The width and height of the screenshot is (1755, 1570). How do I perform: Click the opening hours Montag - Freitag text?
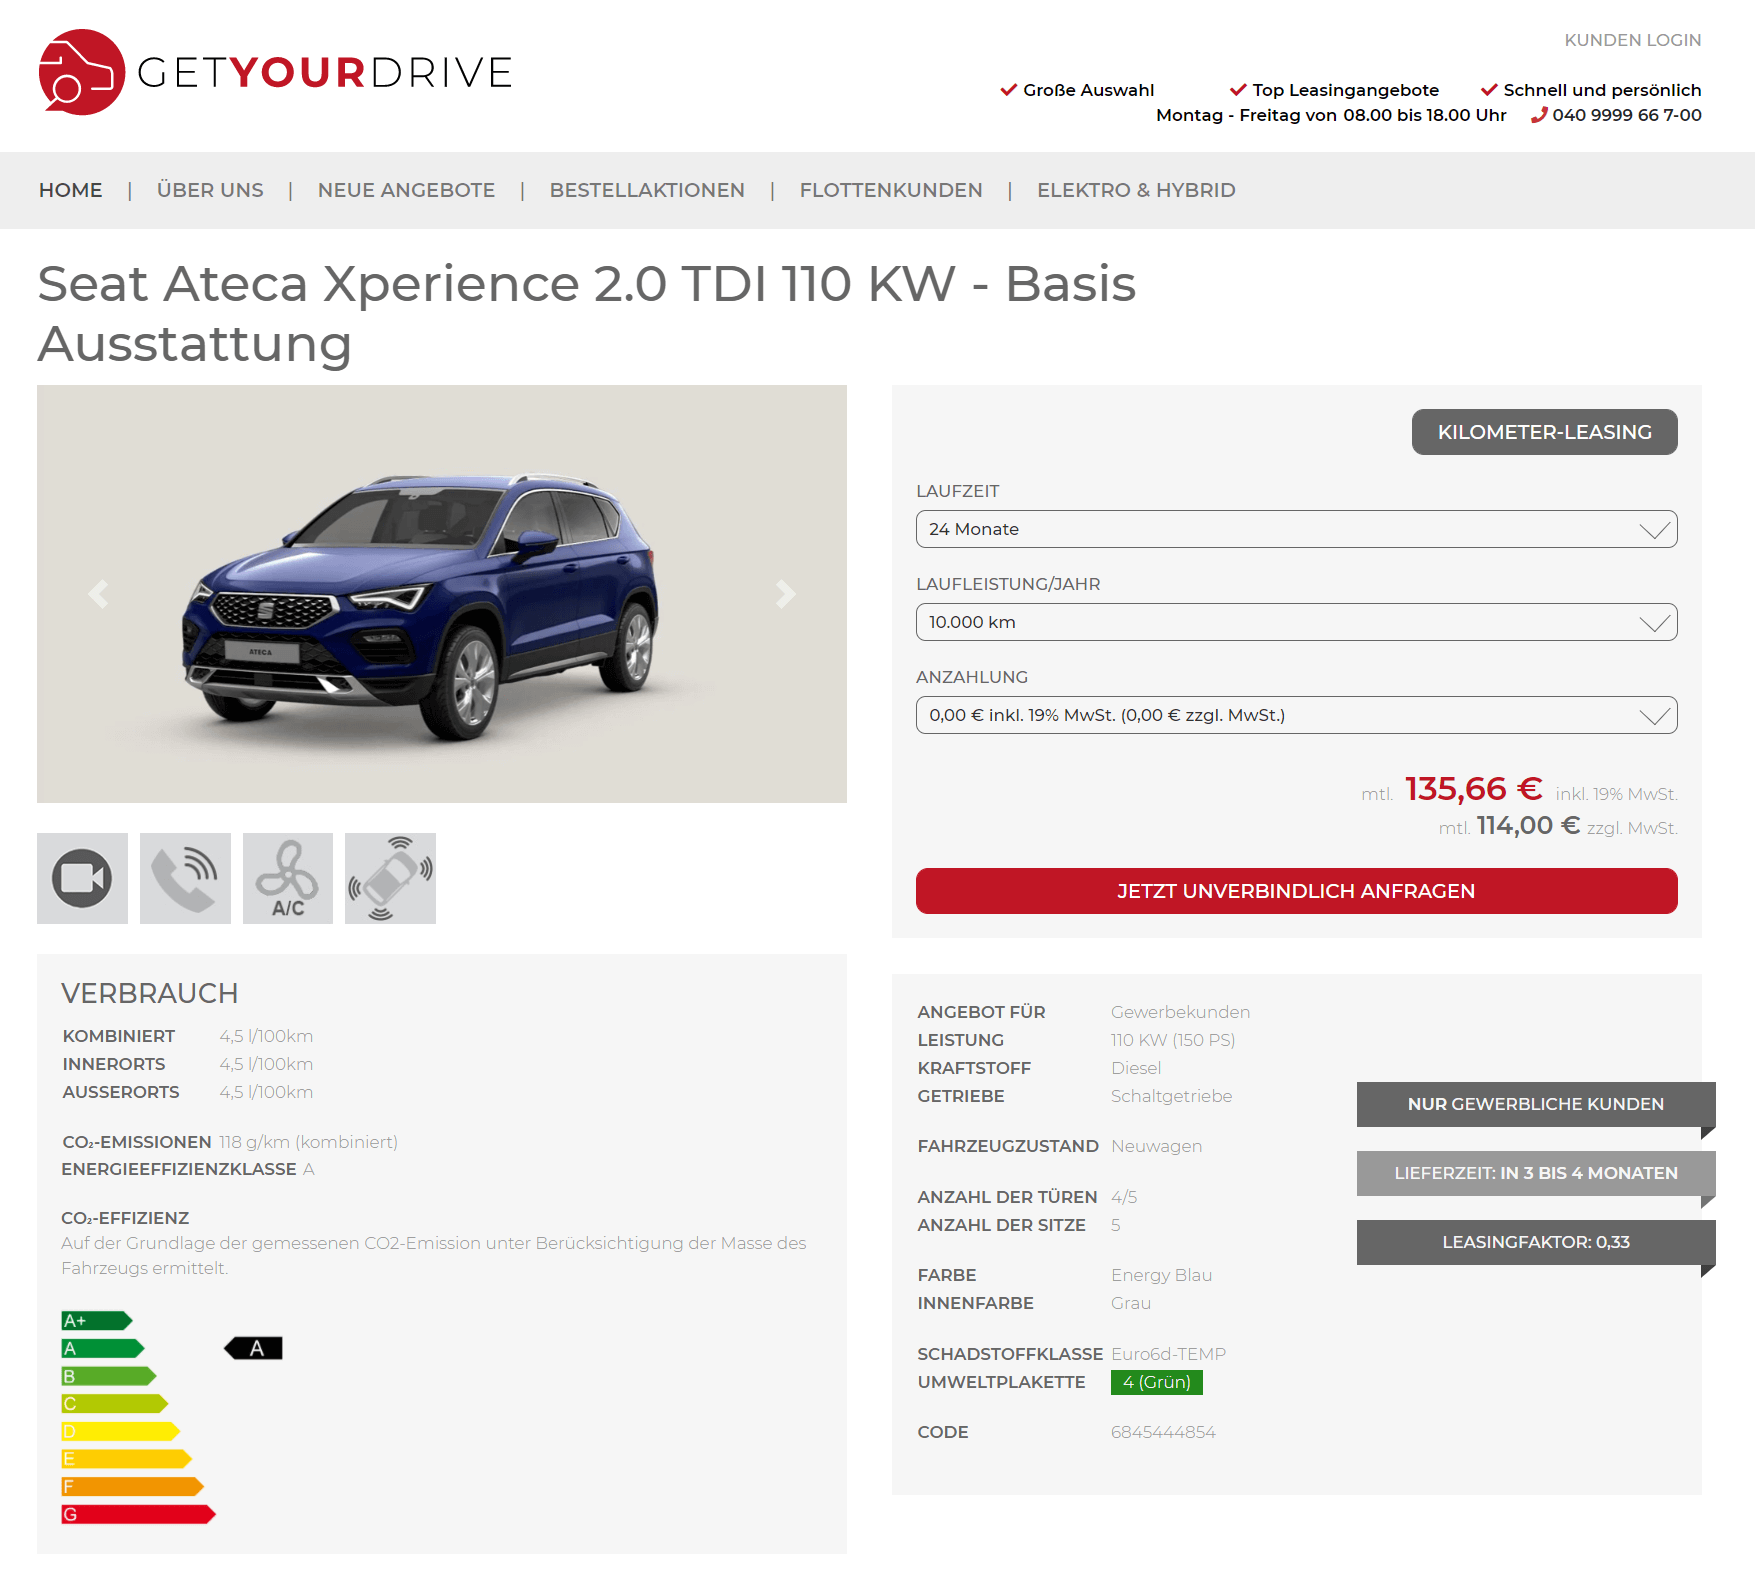coord(1331,115)
